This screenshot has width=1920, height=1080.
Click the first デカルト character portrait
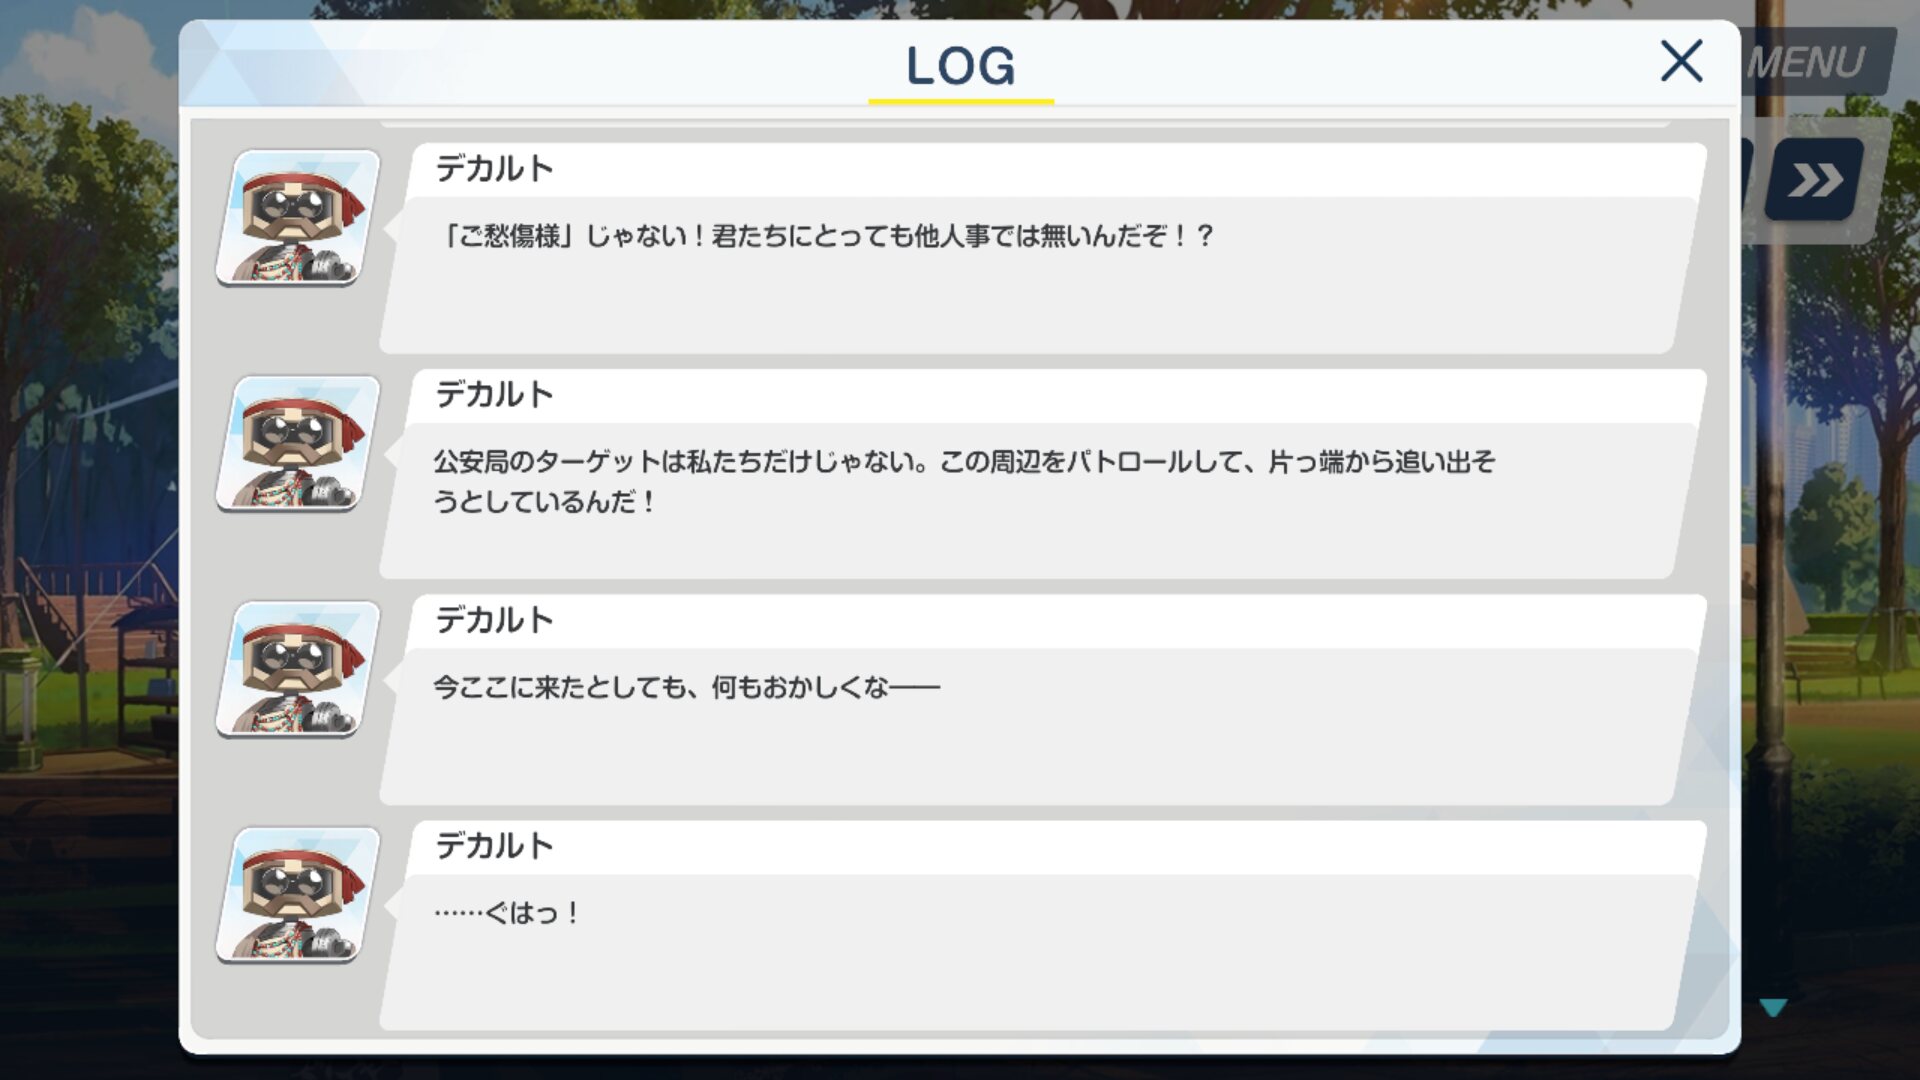[298, 217]
